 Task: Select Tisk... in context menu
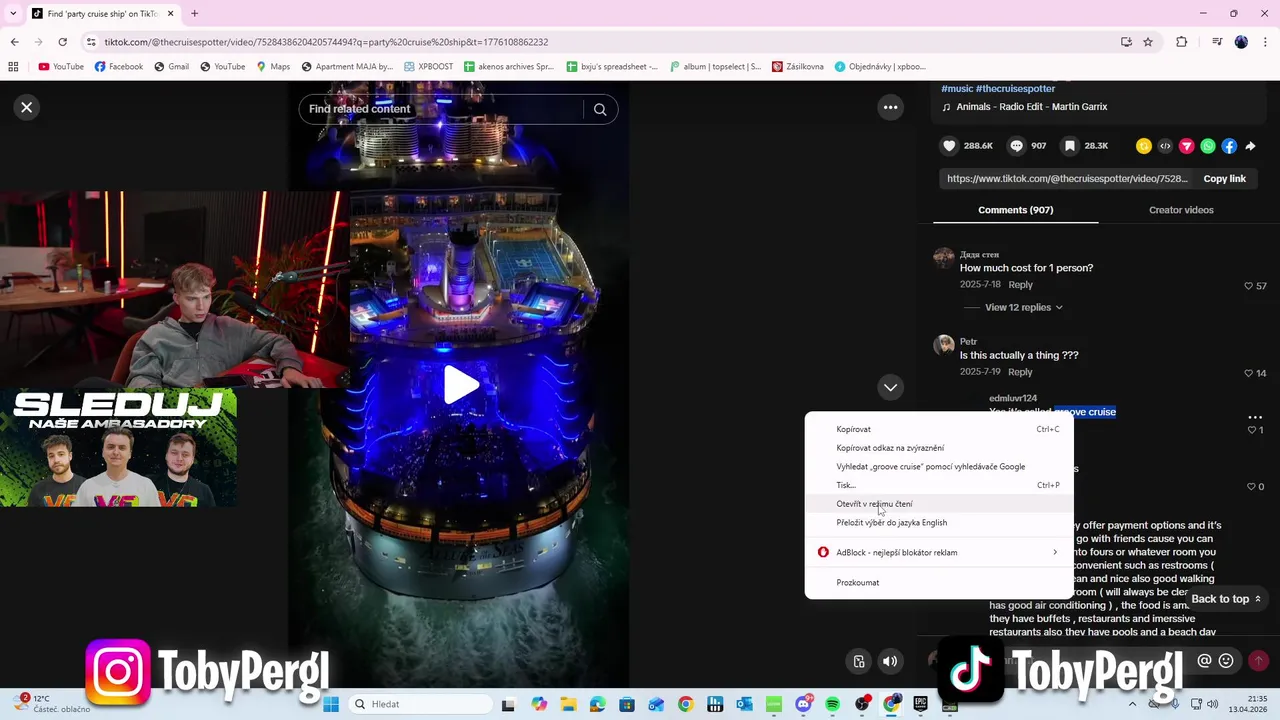(939, 485)
